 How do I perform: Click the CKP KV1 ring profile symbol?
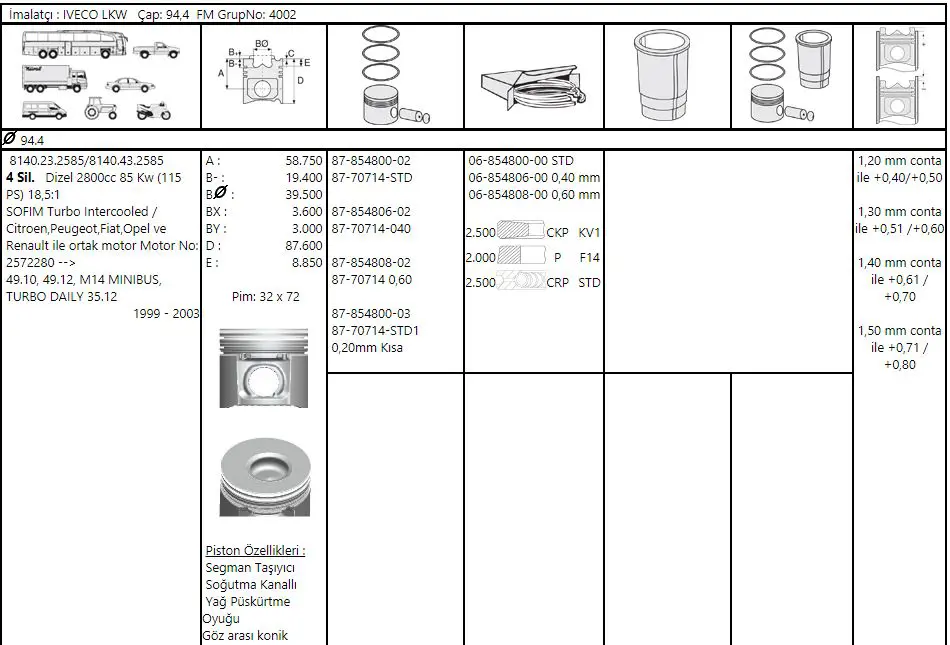pyautogui.click(x=520, y=232)
